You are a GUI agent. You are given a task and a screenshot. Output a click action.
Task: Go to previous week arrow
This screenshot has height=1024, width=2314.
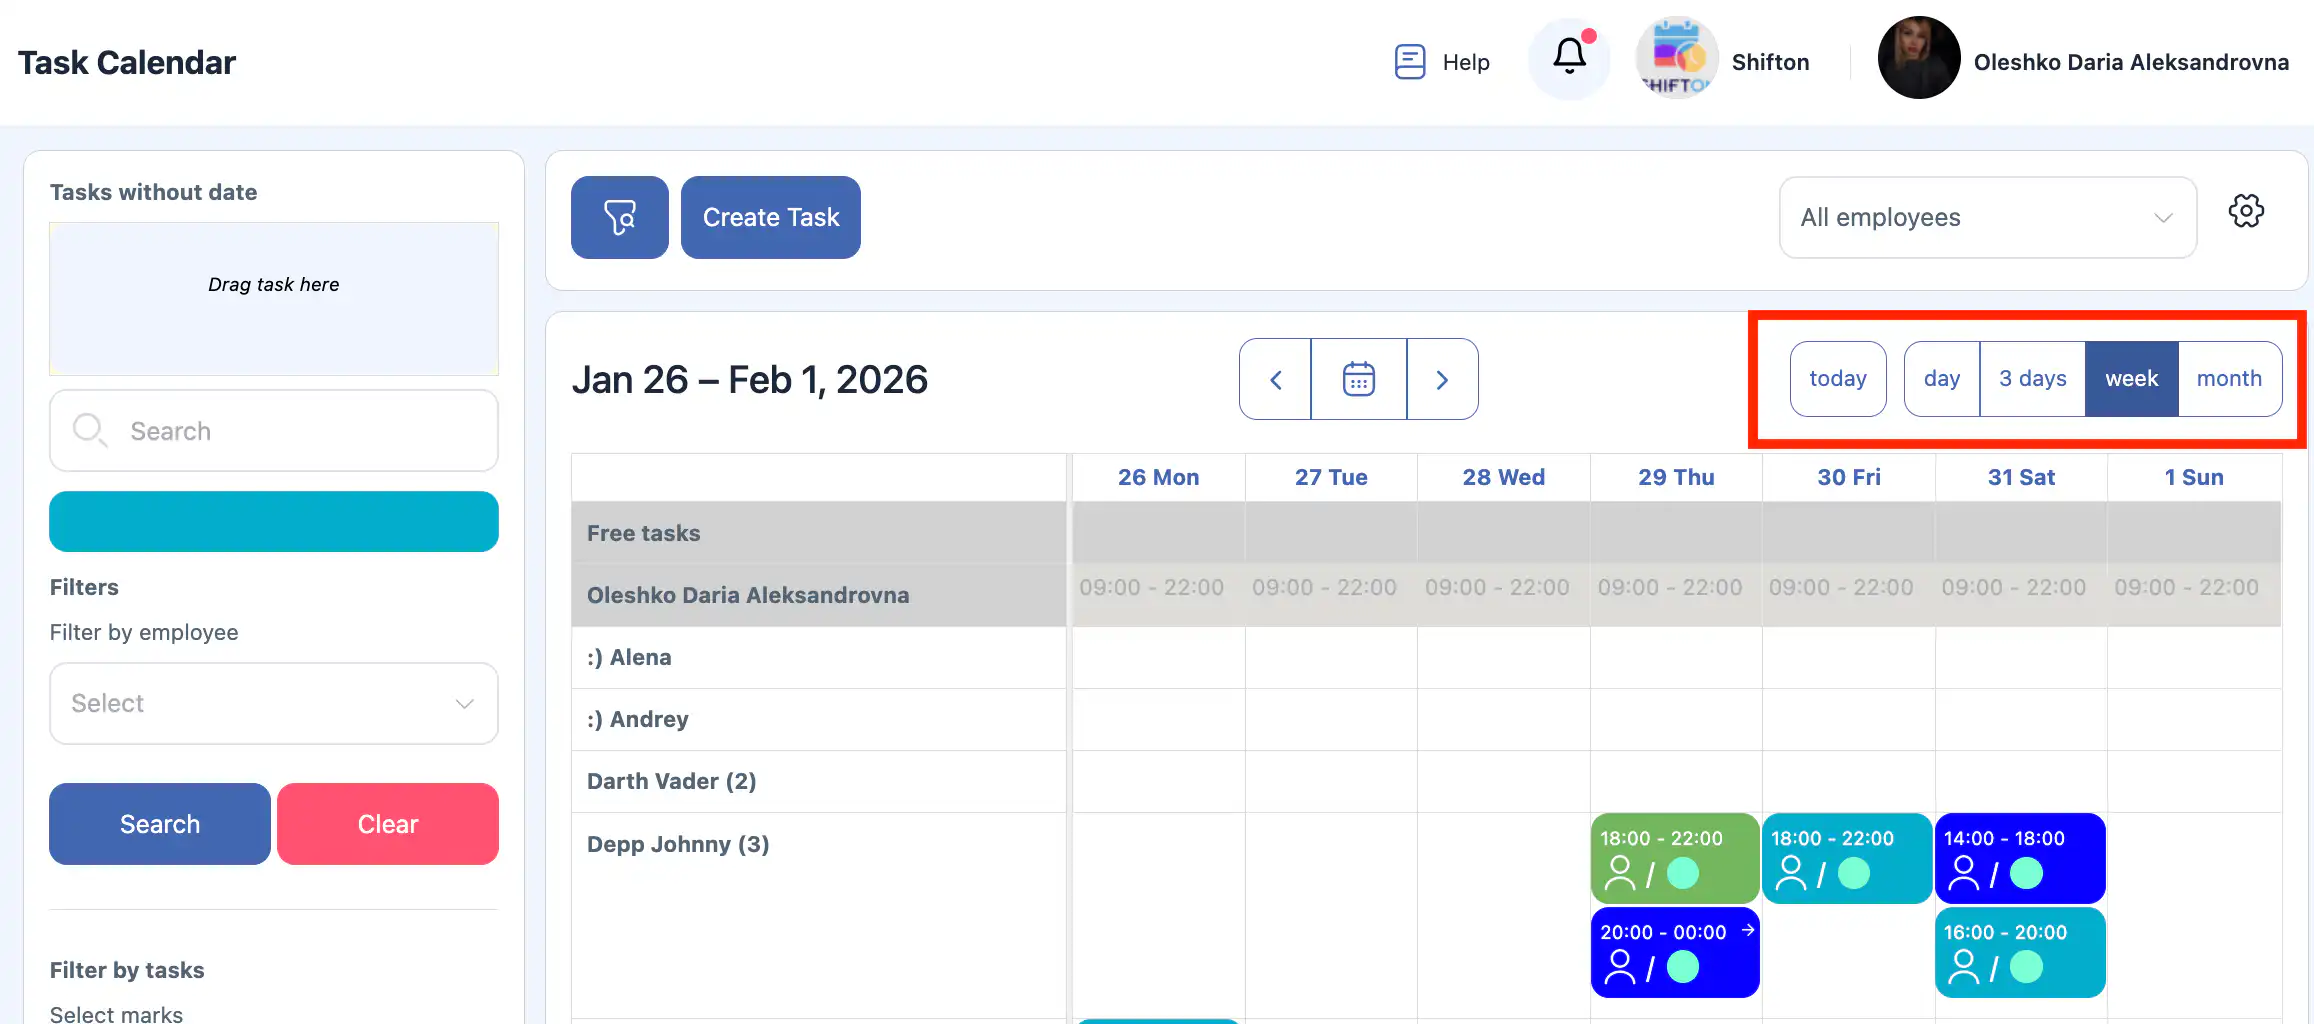(1275, 380)
